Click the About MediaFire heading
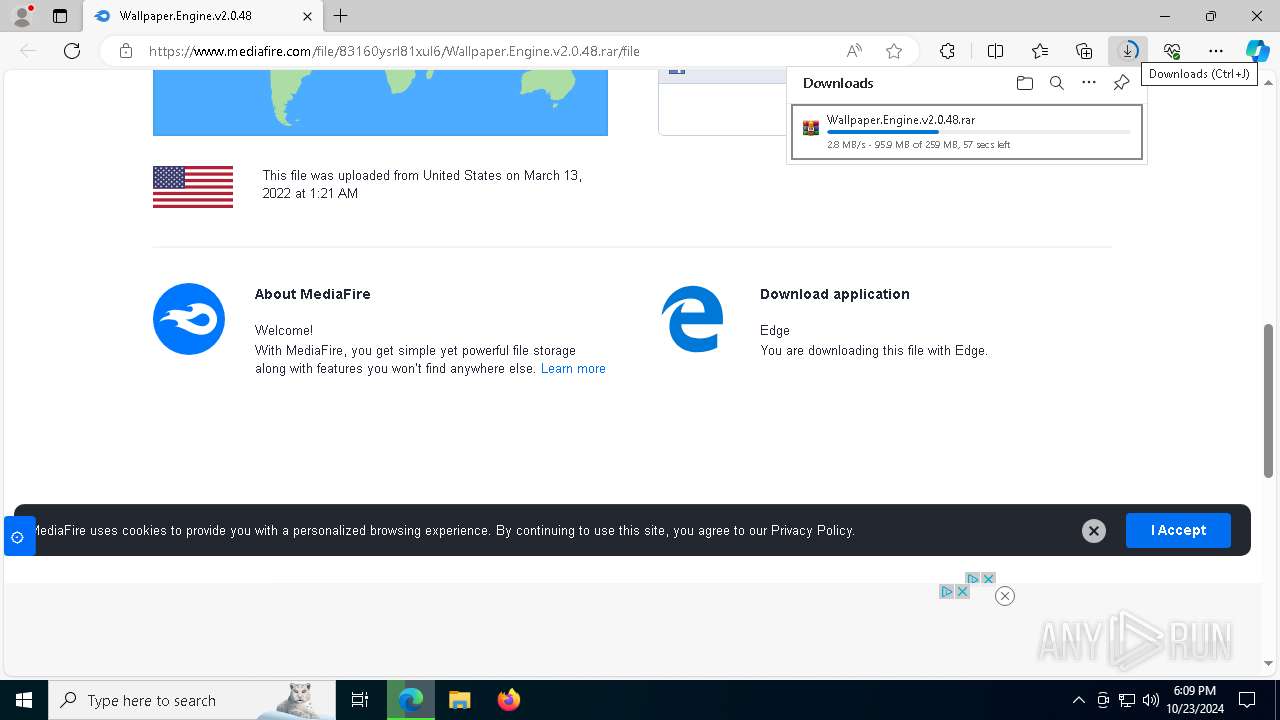1280x720 pixels. coord(312,294)
